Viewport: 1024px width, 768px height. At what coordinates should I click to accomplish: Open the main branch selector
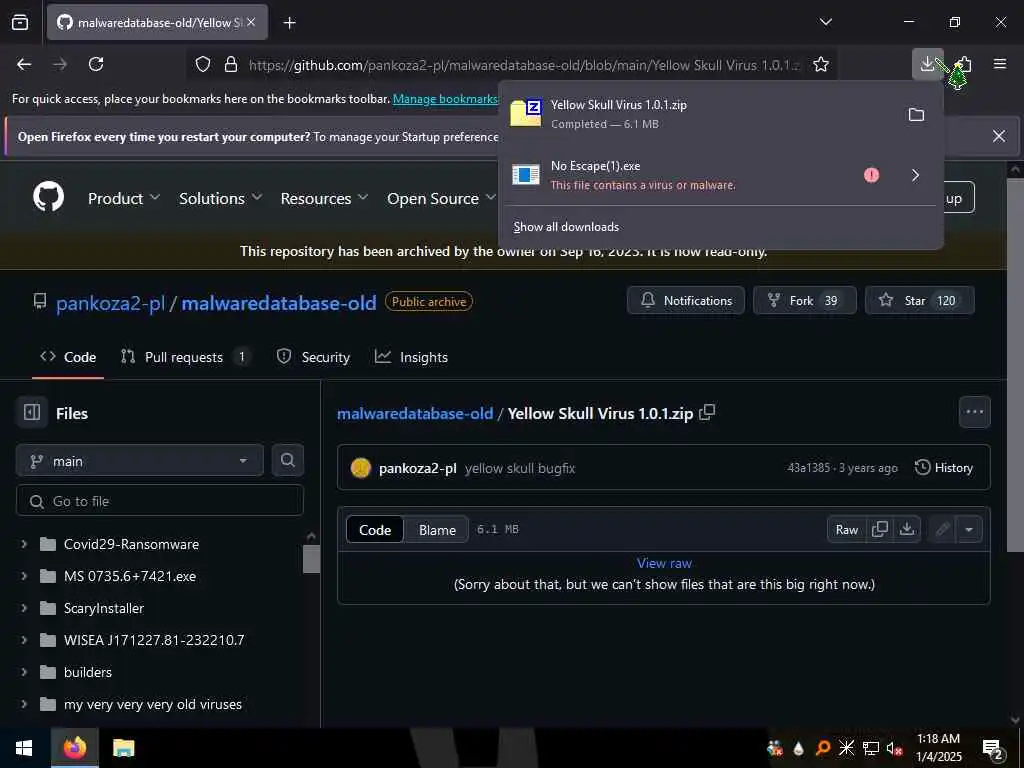pyautogui.click(x=140, y=461)
